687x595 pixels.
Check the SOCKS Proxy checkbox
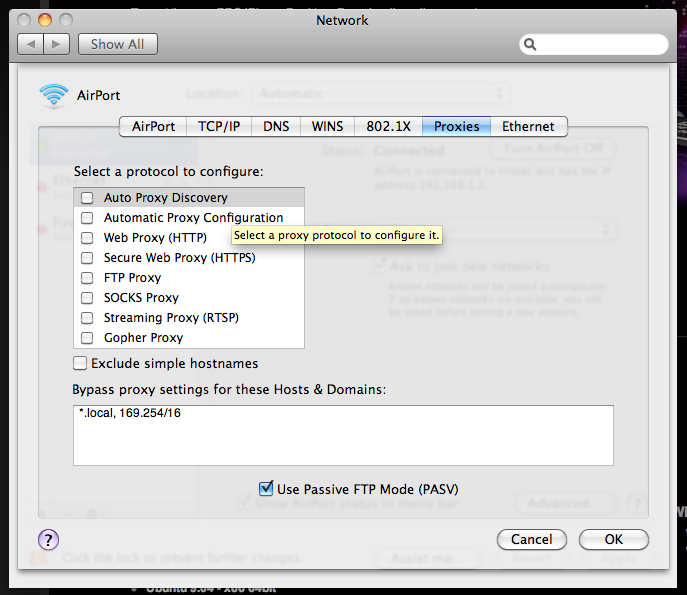[87, 298]
